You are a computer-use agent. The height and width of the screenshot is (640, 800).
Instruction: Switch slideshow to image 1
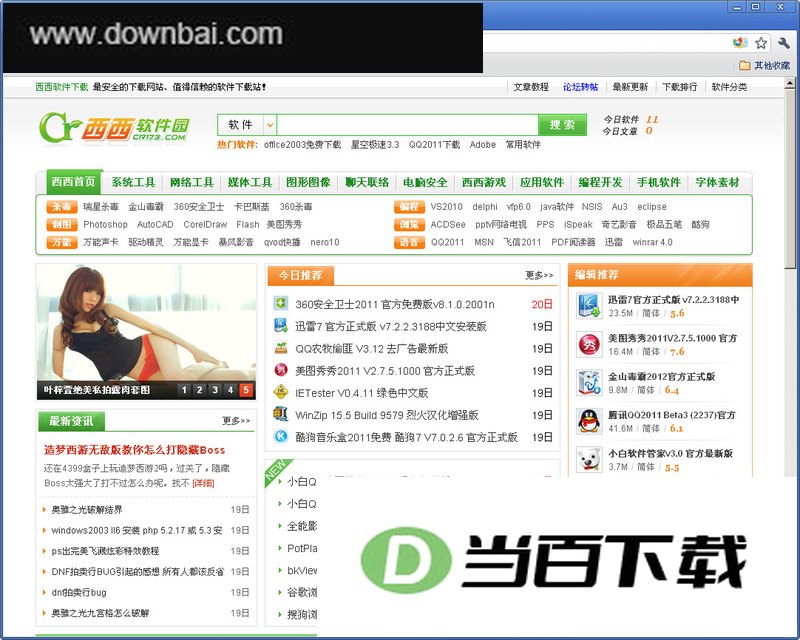click(184, 390)
